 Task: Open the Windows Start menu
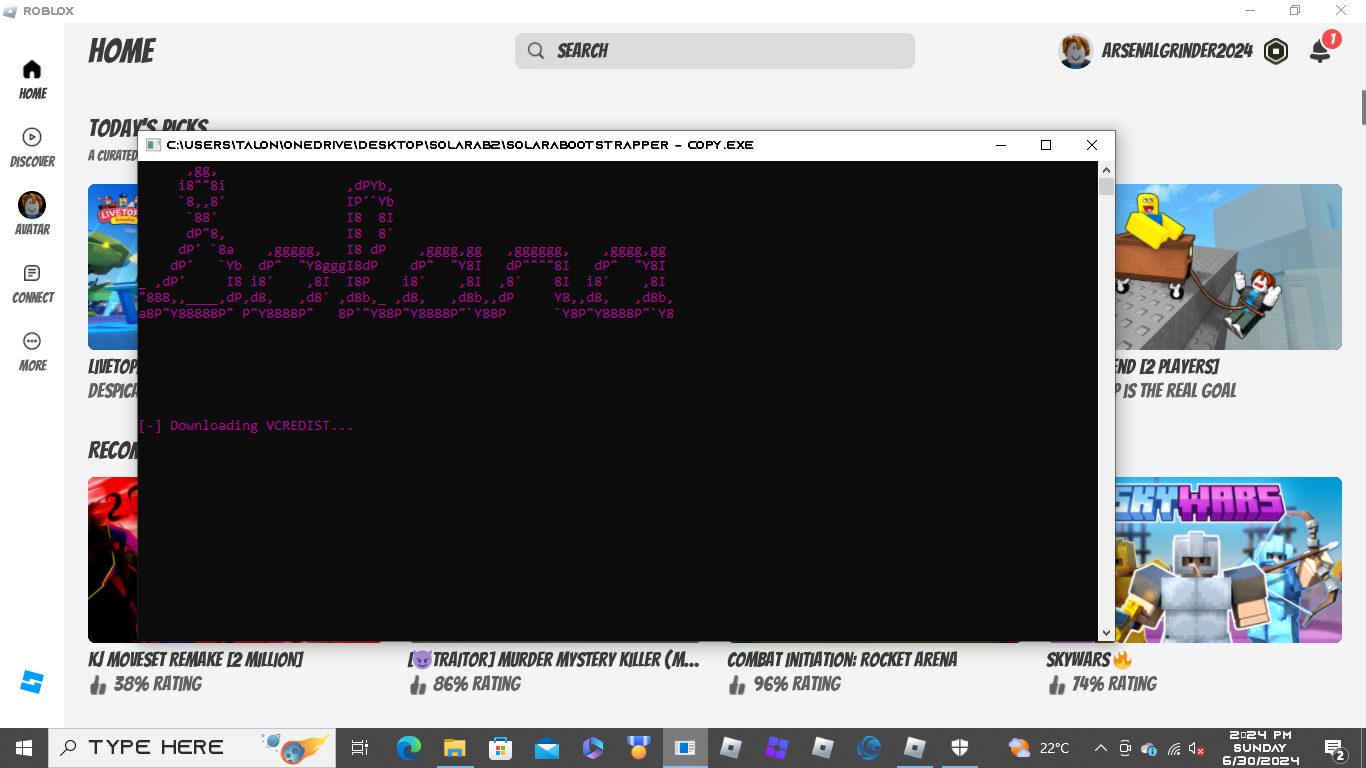click(x=23, y=747)
